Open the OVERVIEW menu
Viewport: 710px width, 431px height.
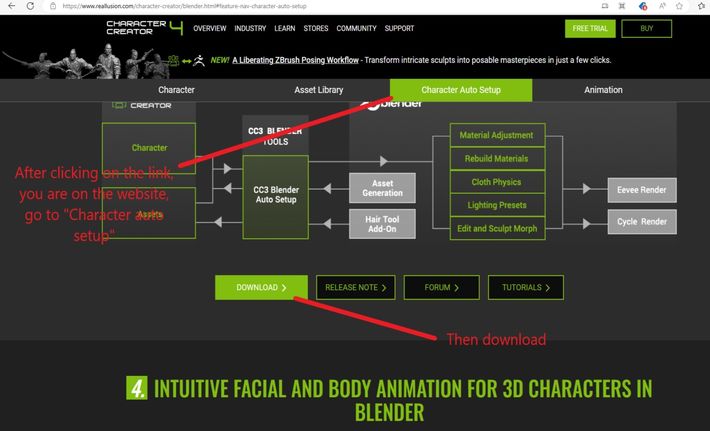[x=209, y=28]
